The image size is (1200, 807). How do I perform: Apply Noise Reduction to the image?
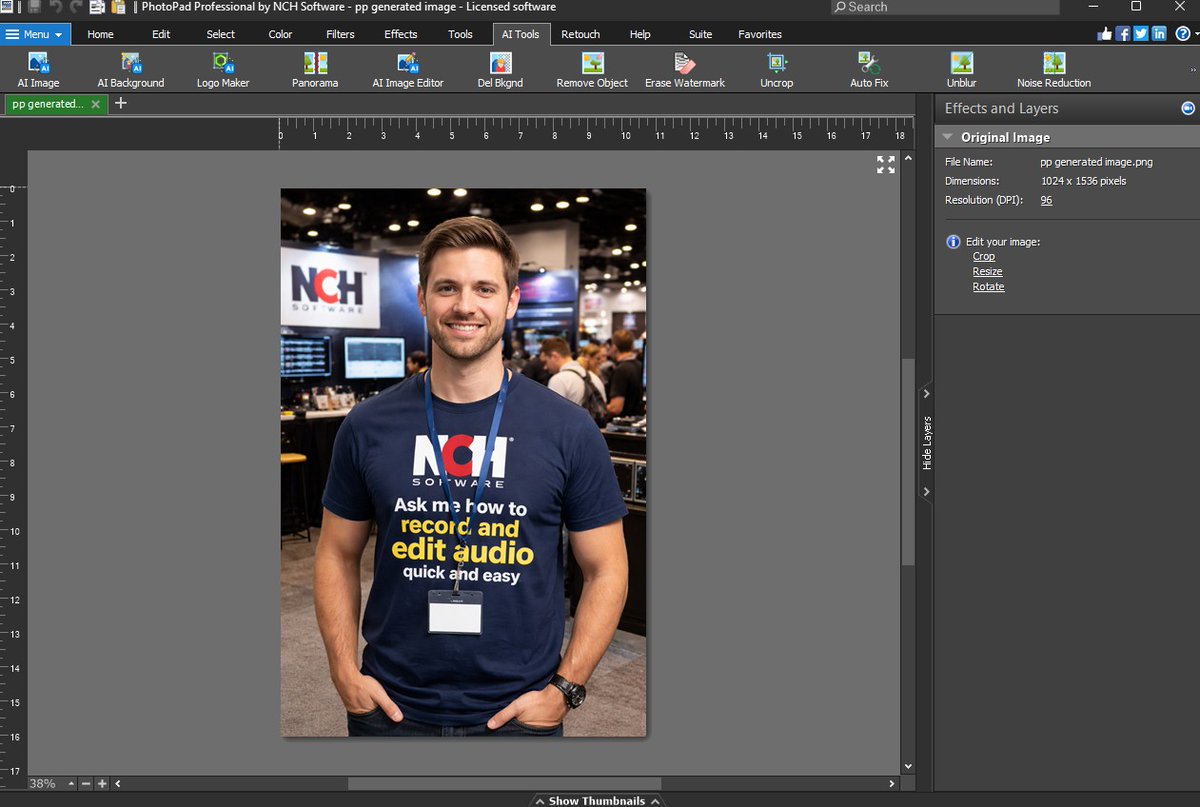pos(1052,68)
